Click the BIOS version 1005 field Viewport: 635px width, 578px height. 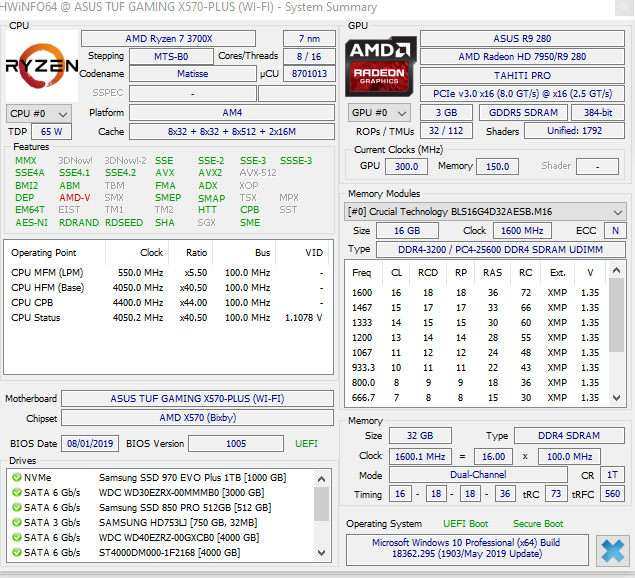[236, 444]
